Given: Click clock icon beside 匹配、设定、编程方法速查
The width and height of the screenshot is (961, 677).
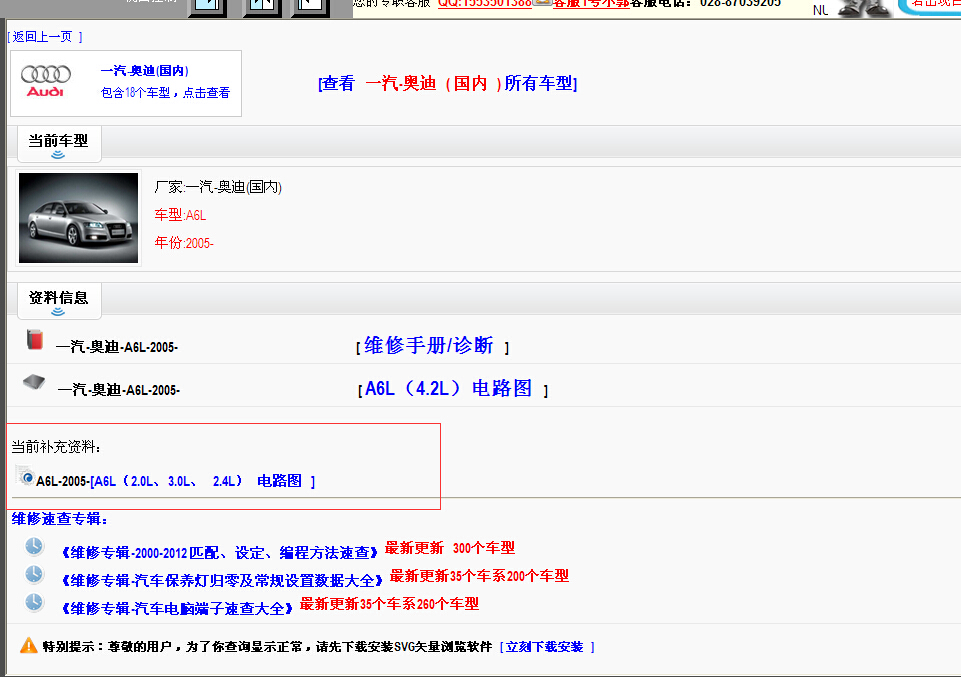Looking at the screenshot, I should [x=34, y=545].
